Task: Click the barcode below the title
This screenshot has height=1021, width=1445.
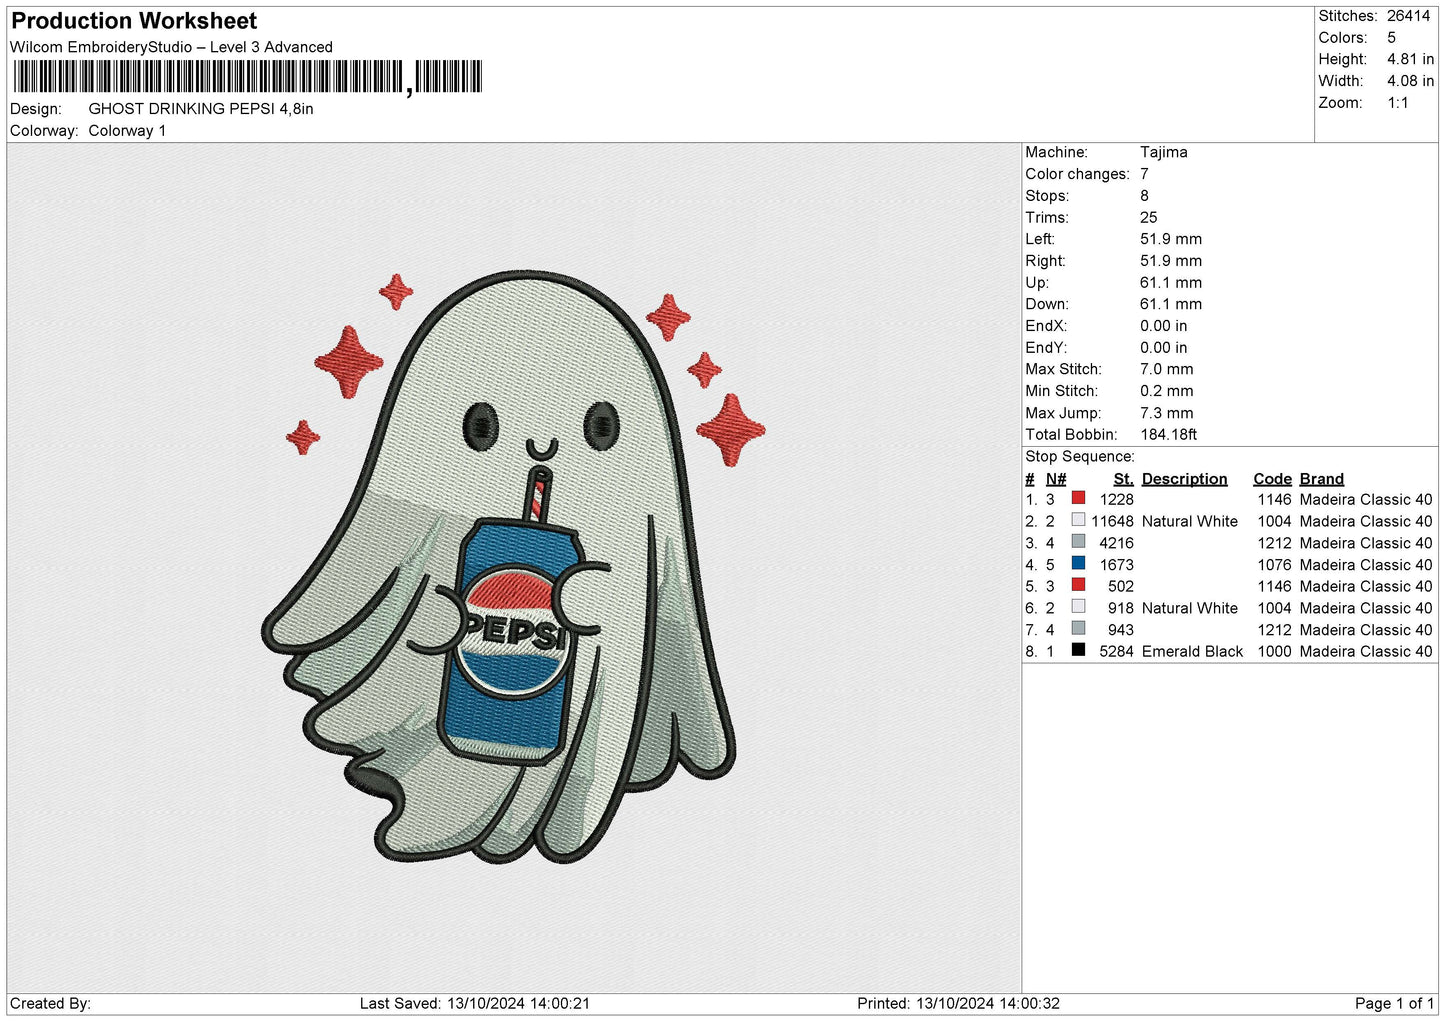Action: [x=247, y=77]
